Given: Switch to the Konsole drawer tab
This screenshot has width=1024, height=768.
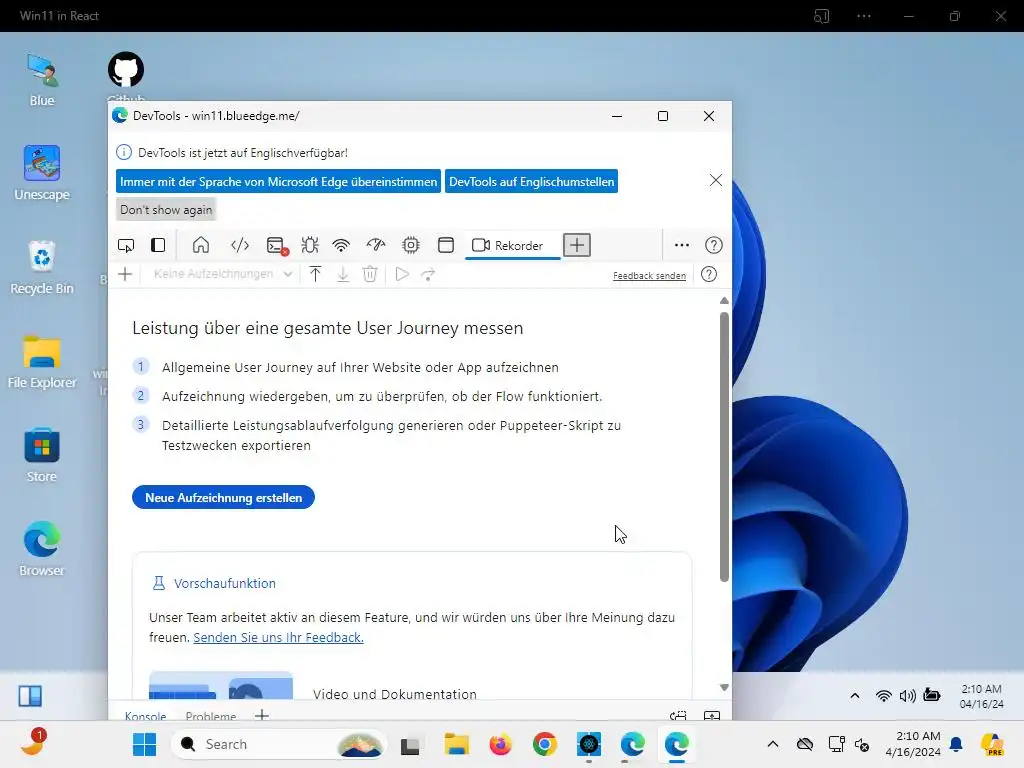Looking at the screenshot, I should (145, 716).
